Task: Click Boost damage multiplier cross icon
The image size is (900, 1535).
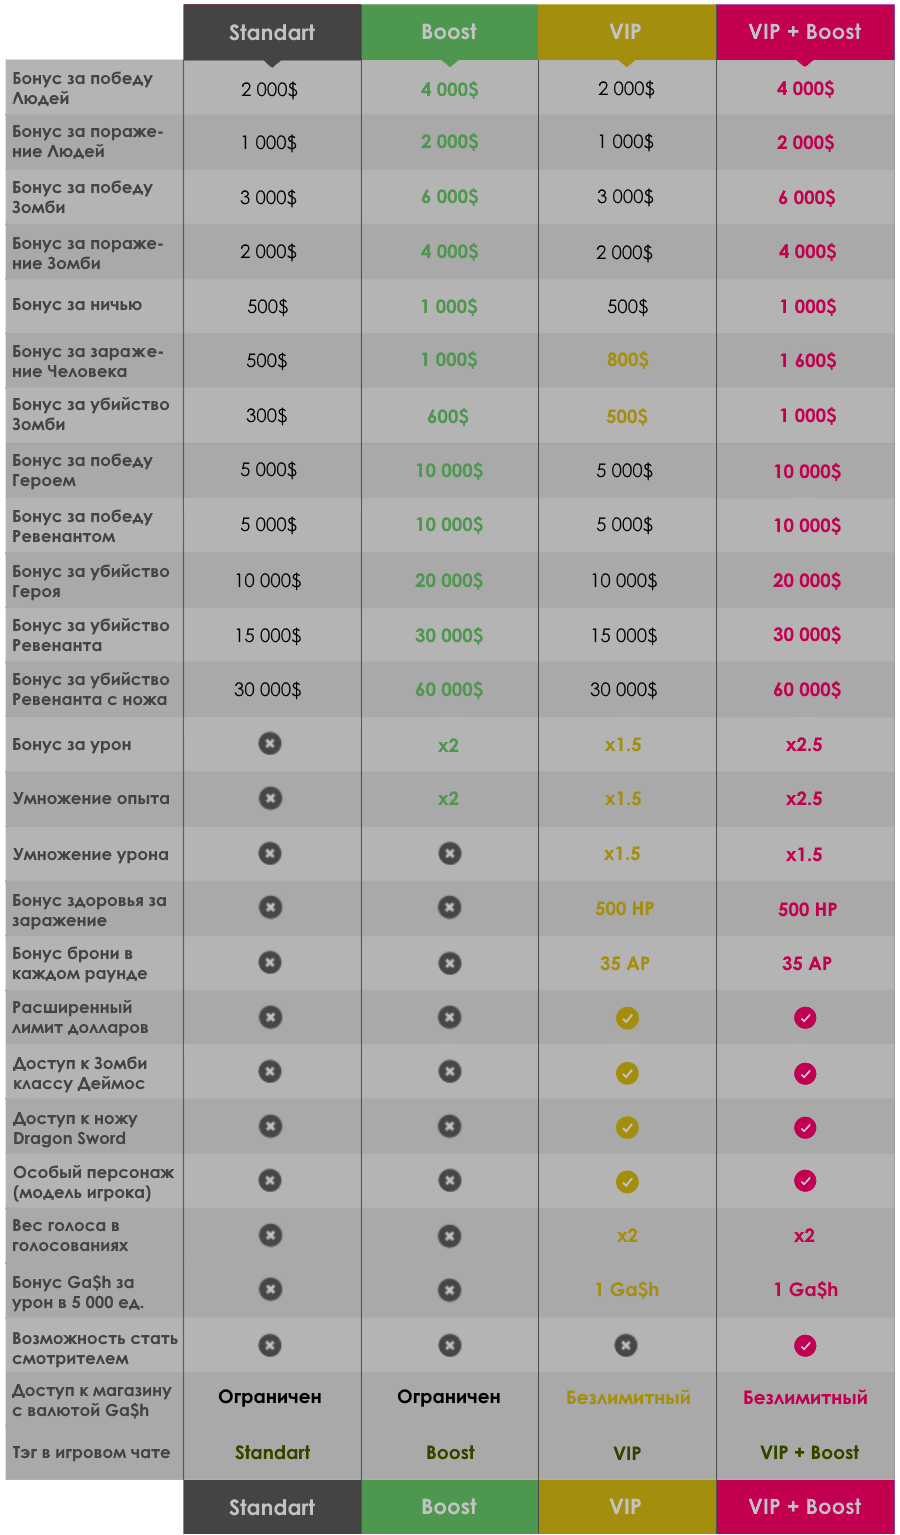Action: tap(450, 853)
